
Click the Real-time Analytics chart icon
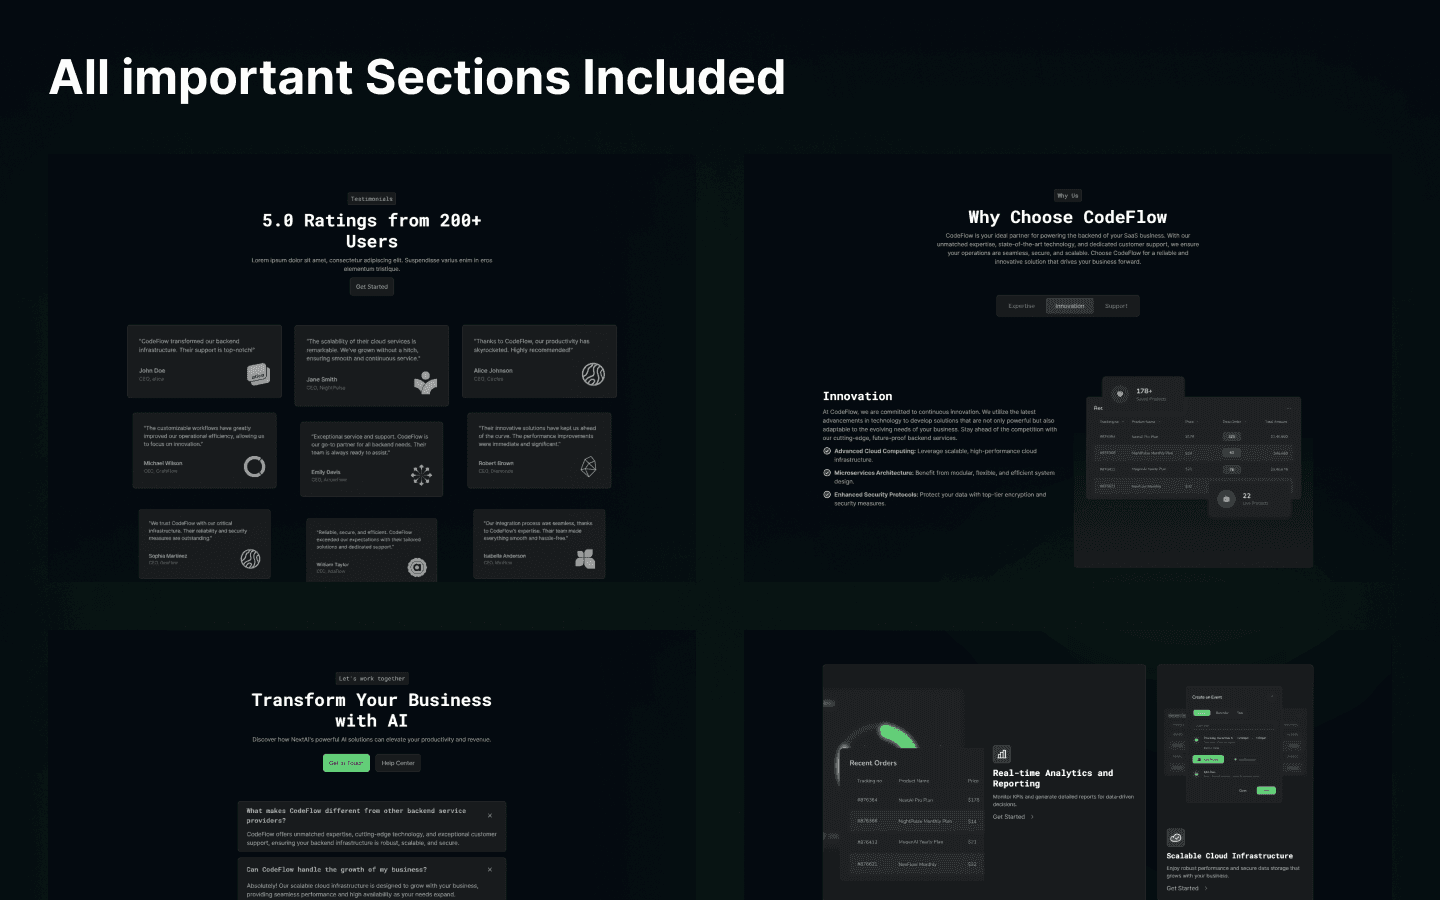pyautogui.click(x=1001, y=754)
